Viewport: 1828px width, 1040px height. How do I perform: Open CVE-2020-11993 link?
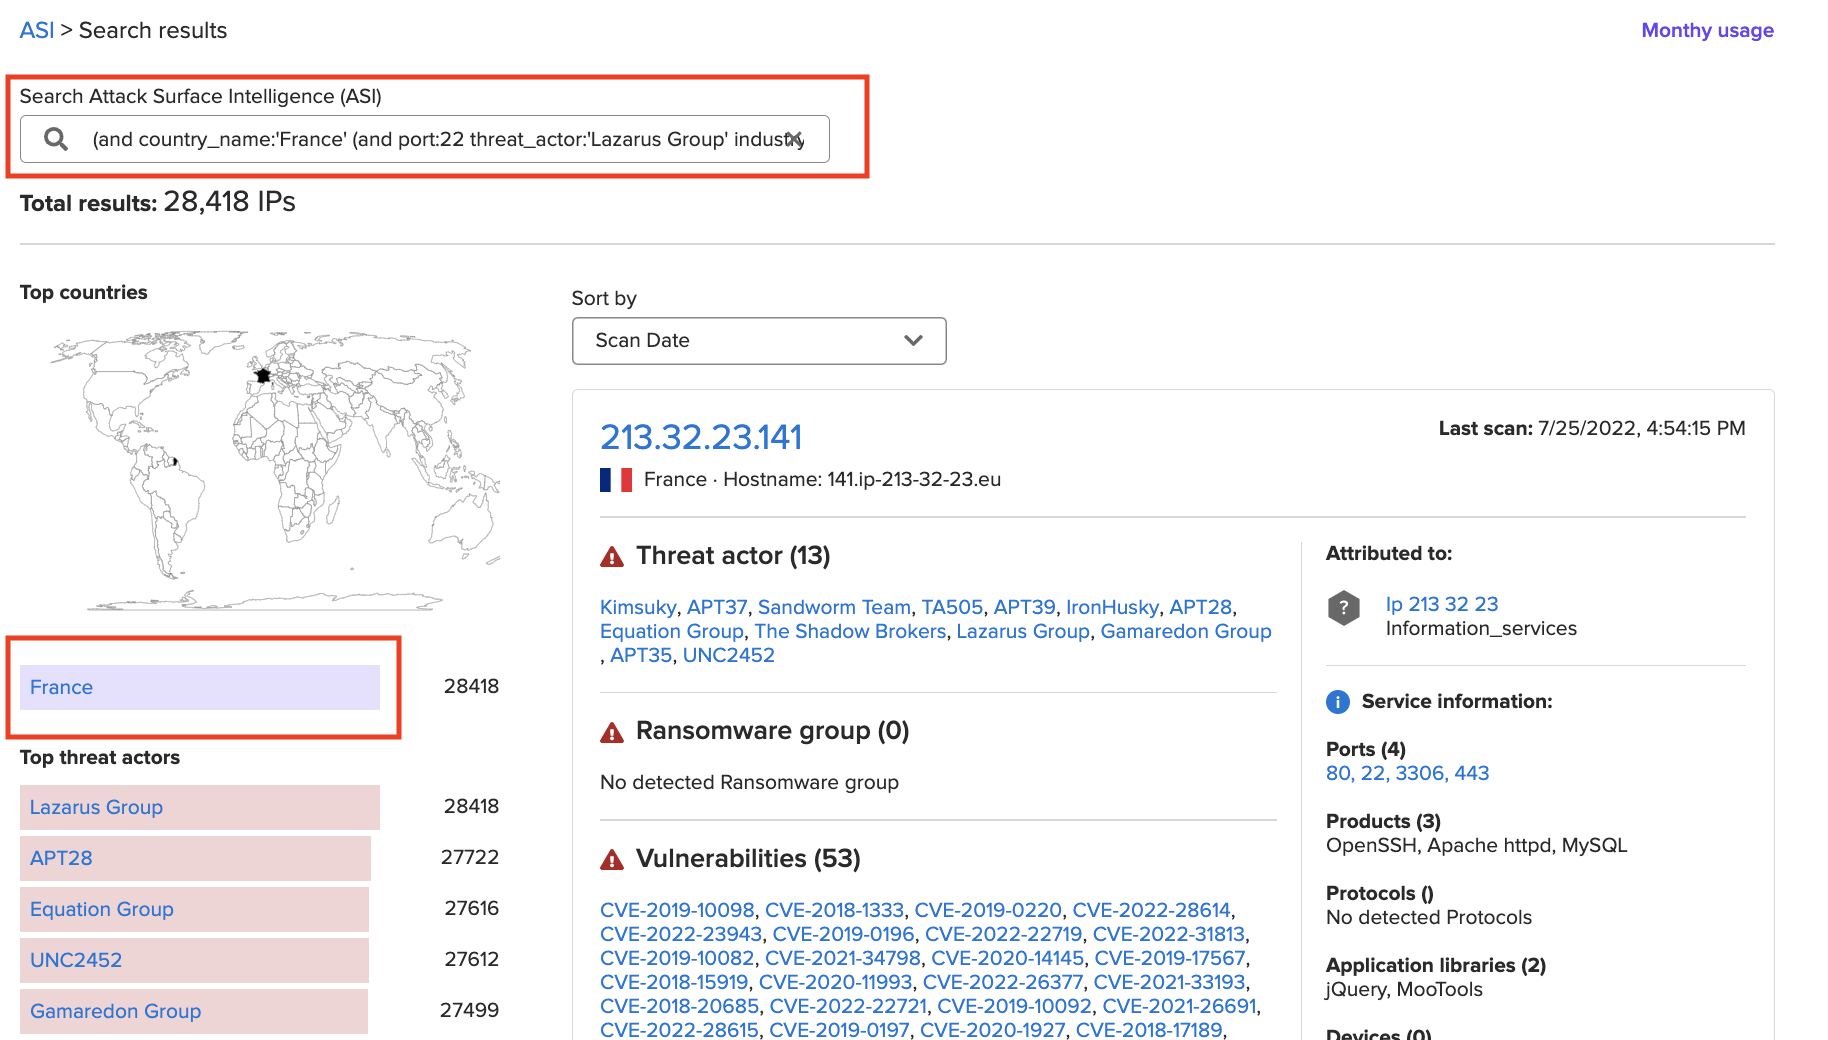click(x=836, y=982)
